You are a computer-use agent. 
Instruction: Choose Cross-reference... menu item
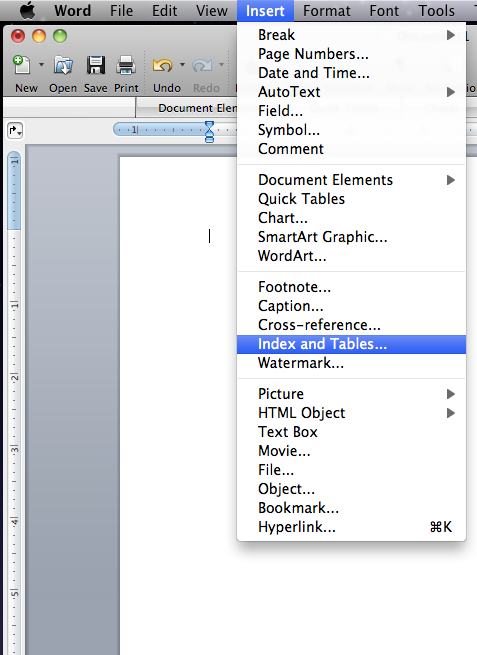click(x=351, y=325)
